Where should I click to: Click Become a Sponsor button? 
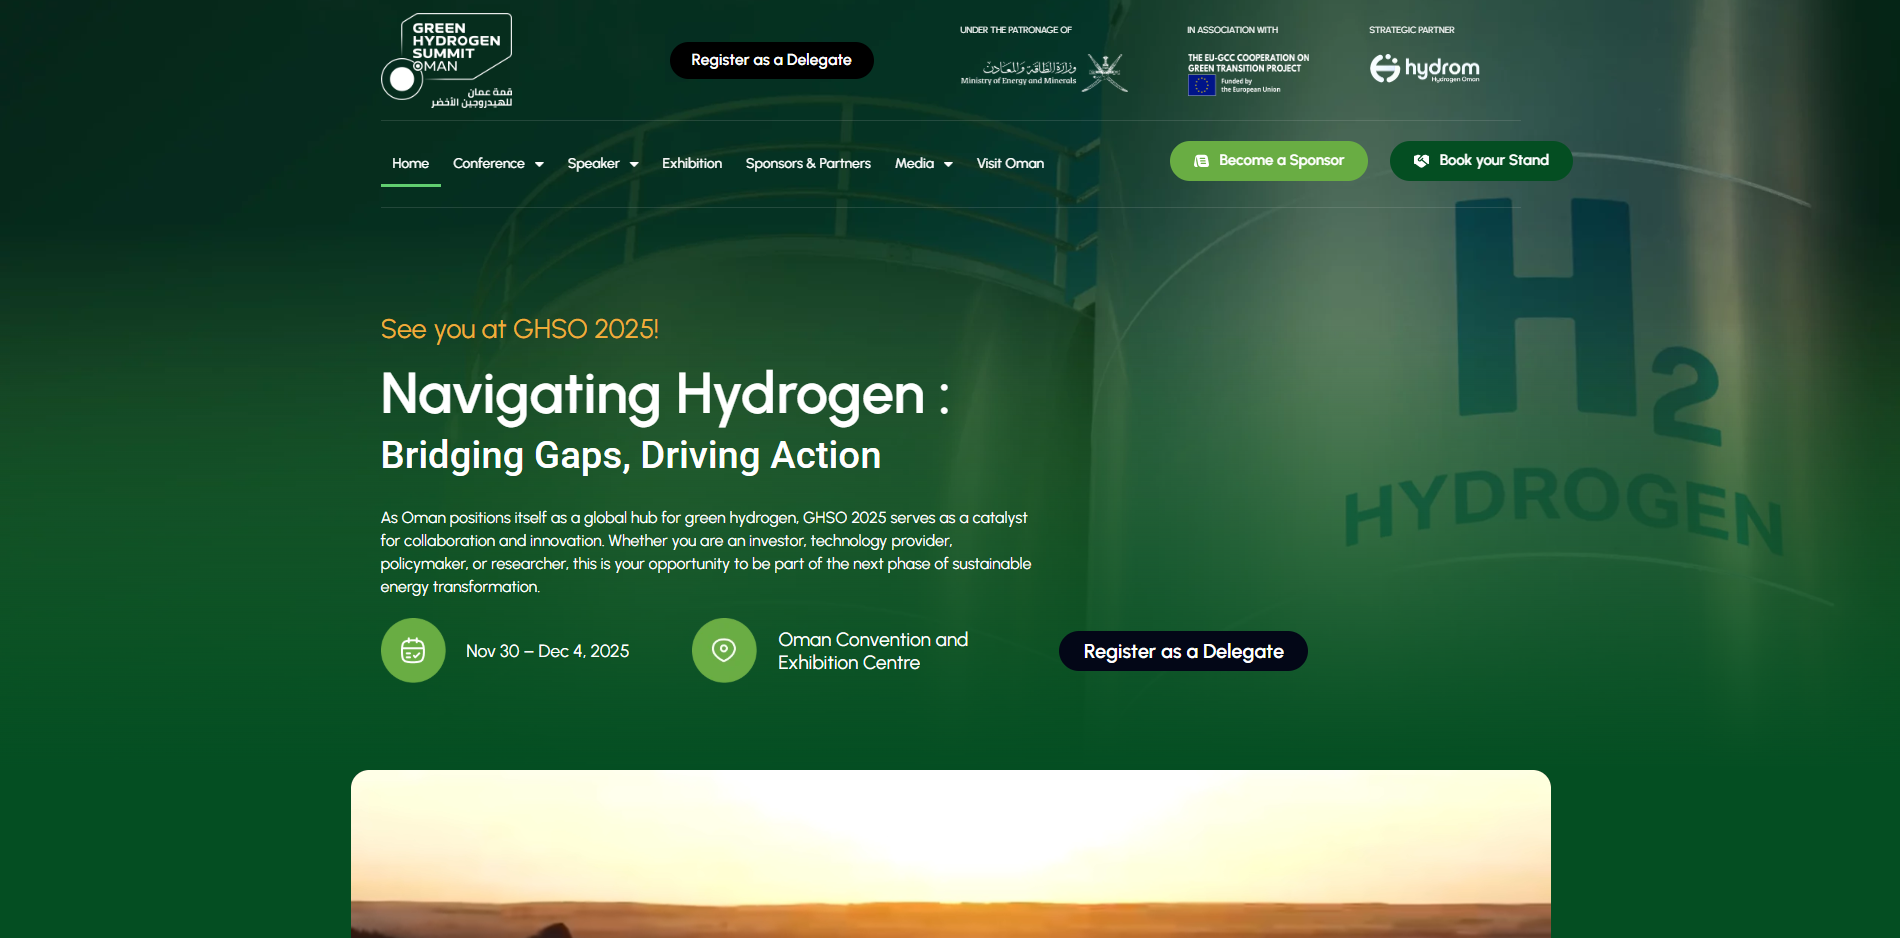[1269, 161]
